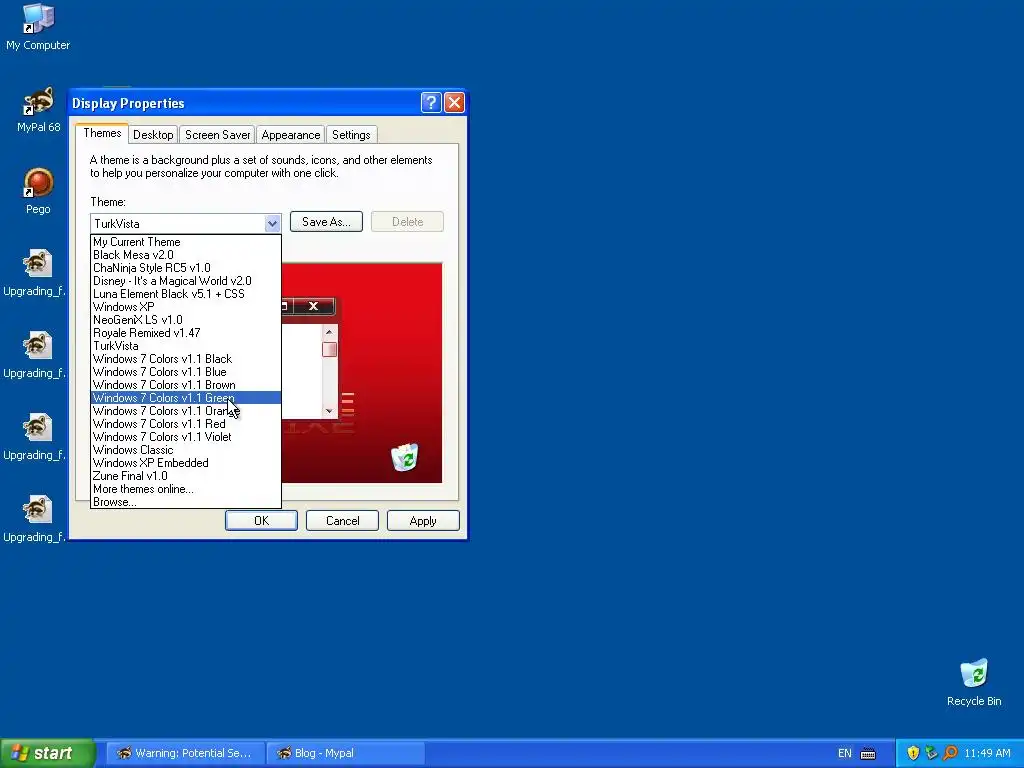Screen dimensions: 1024x768
Task: Open the Appearance tab
Action: [x=291, y=135]
